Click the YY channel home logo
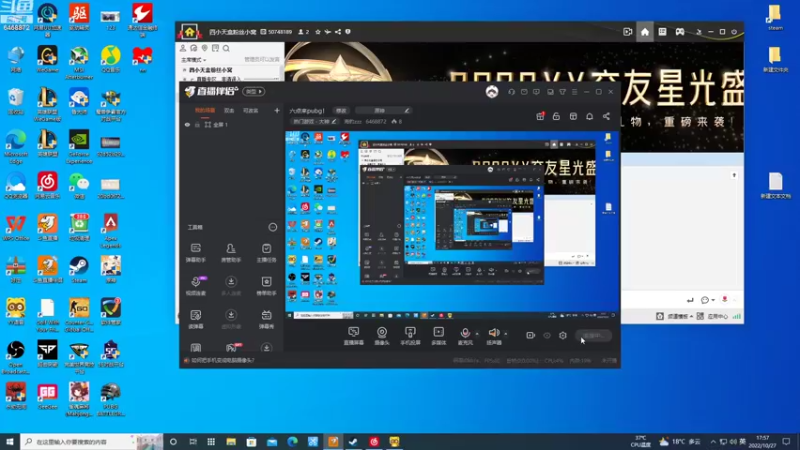 (189, 32)
